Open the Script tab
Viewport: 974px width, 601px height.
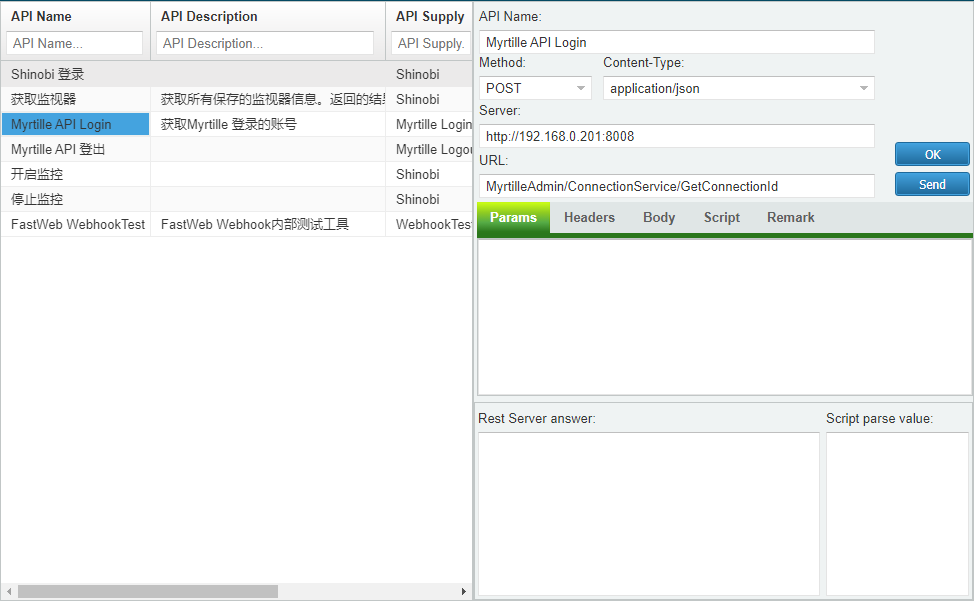click(x=721, y=217)
